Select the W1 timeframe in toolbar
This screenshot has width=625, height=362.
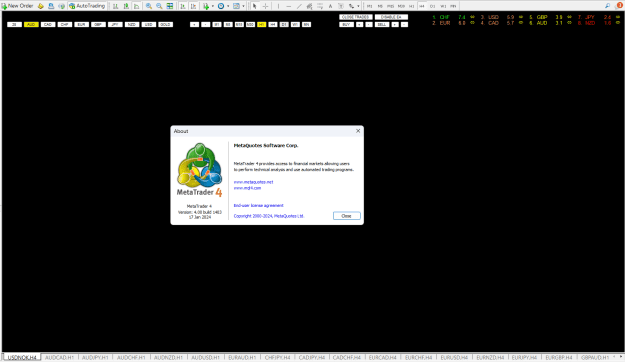[x=443, y=6]
